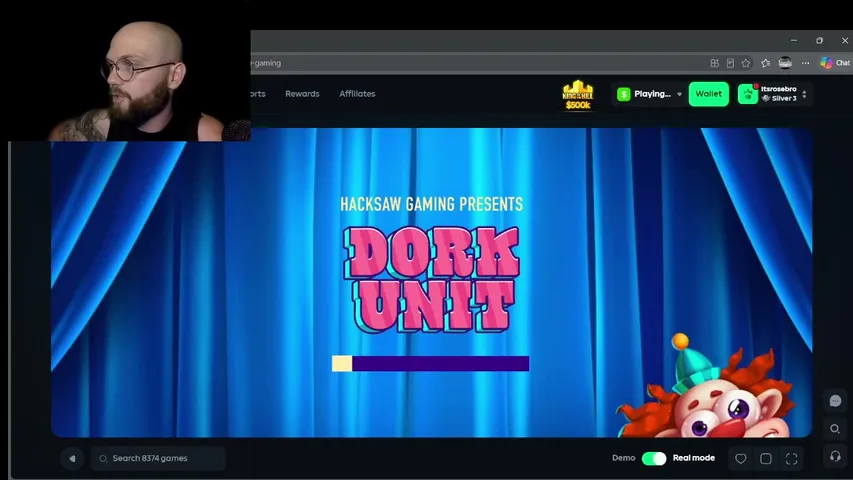Click the browser address bar URL

click(266, 63)
